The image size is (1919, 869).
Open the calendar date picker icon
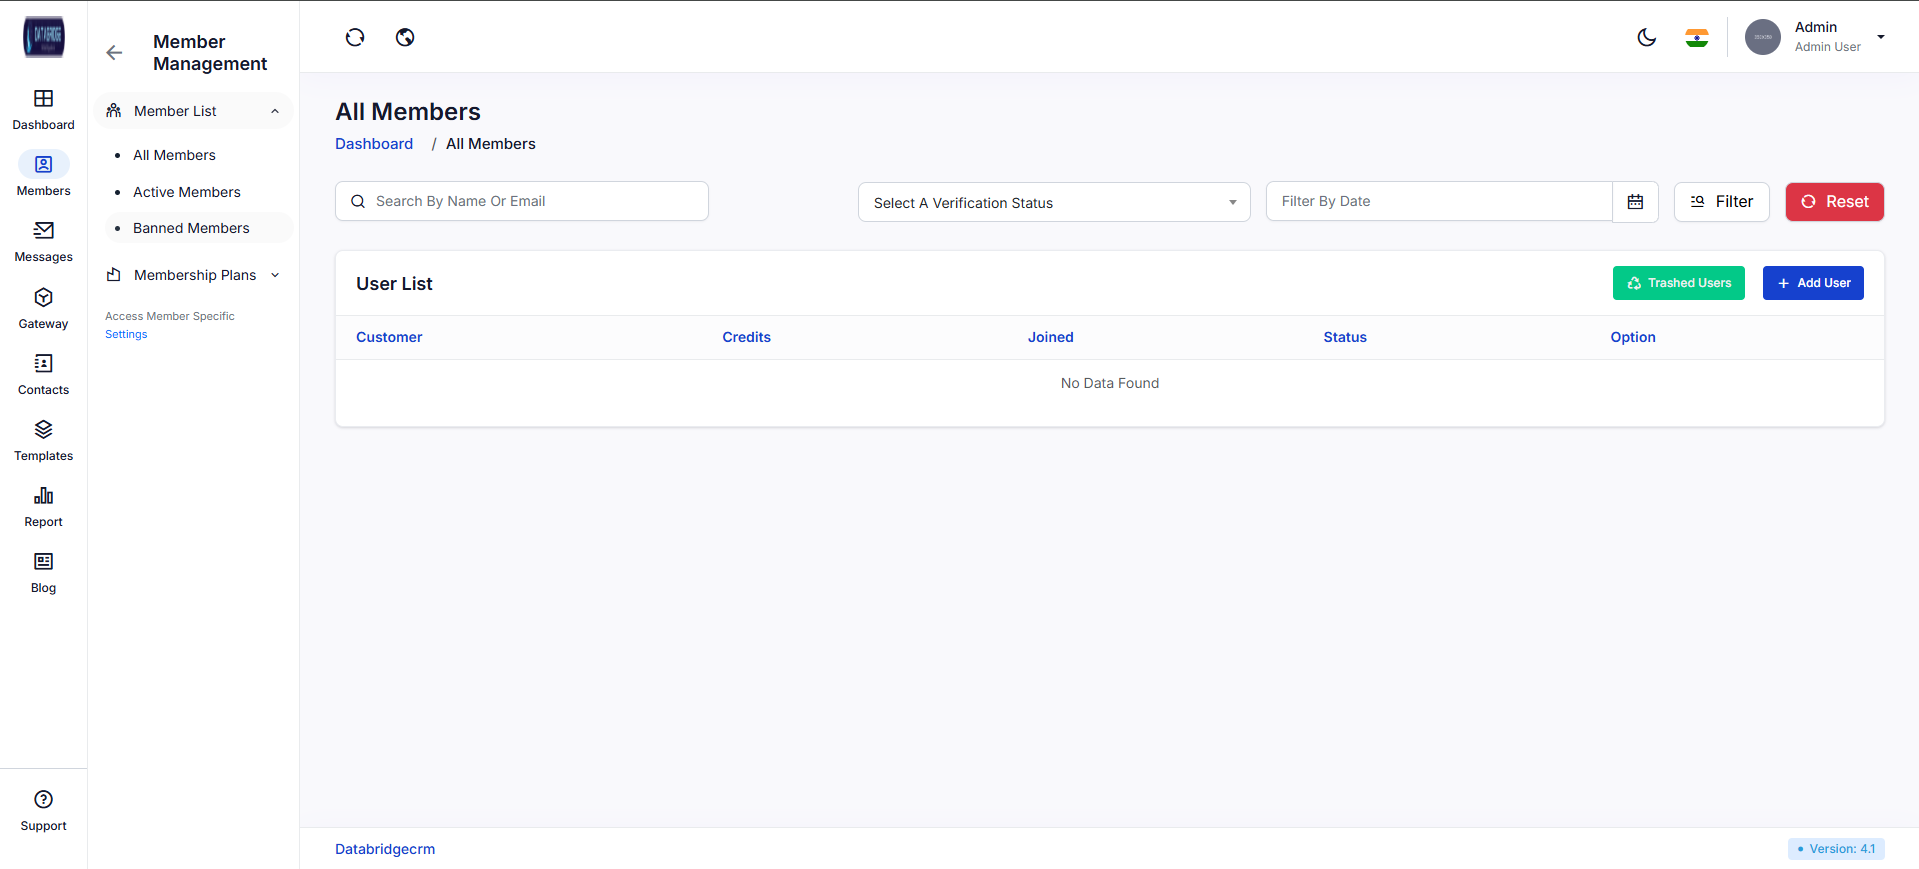click(x=1635, y=202)
